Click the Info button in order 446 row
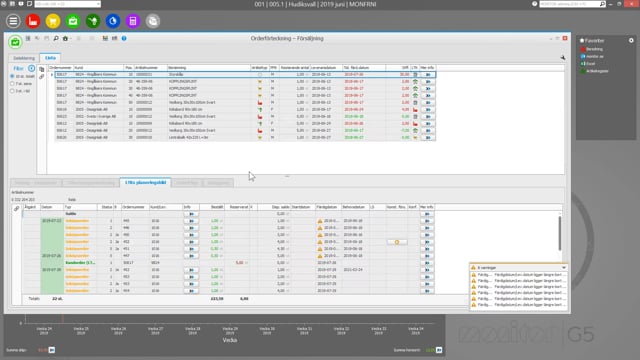Viewport: 640px width, 360px height. 191,228
